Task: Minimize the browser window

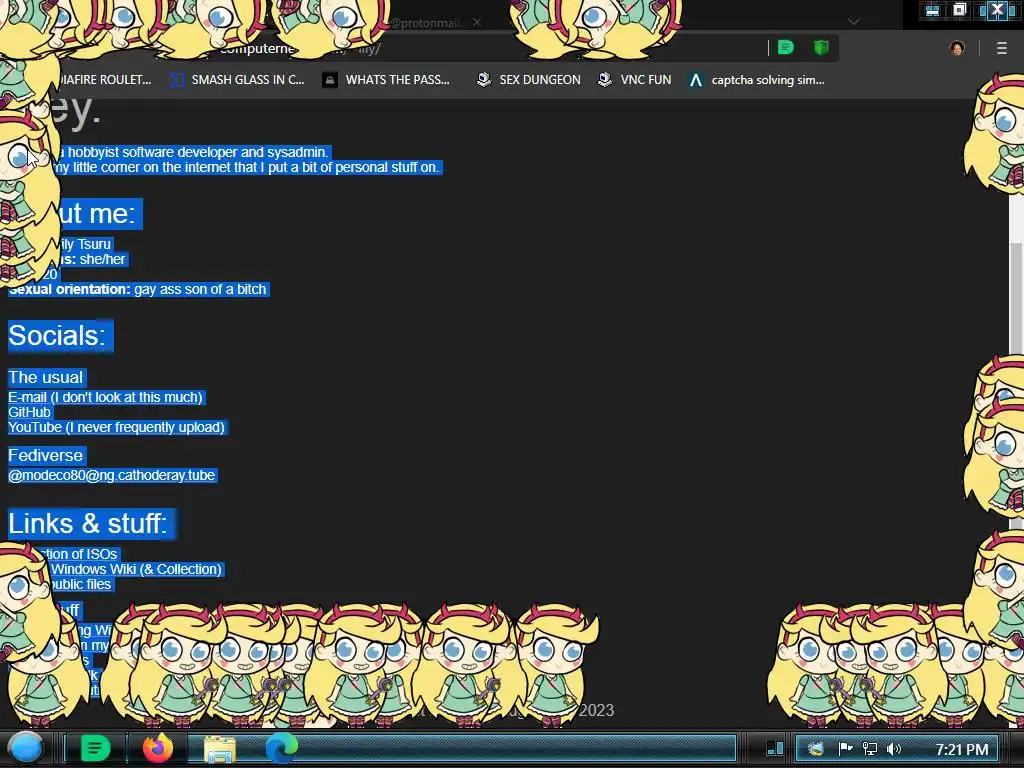Action: [x=932, y=10]
